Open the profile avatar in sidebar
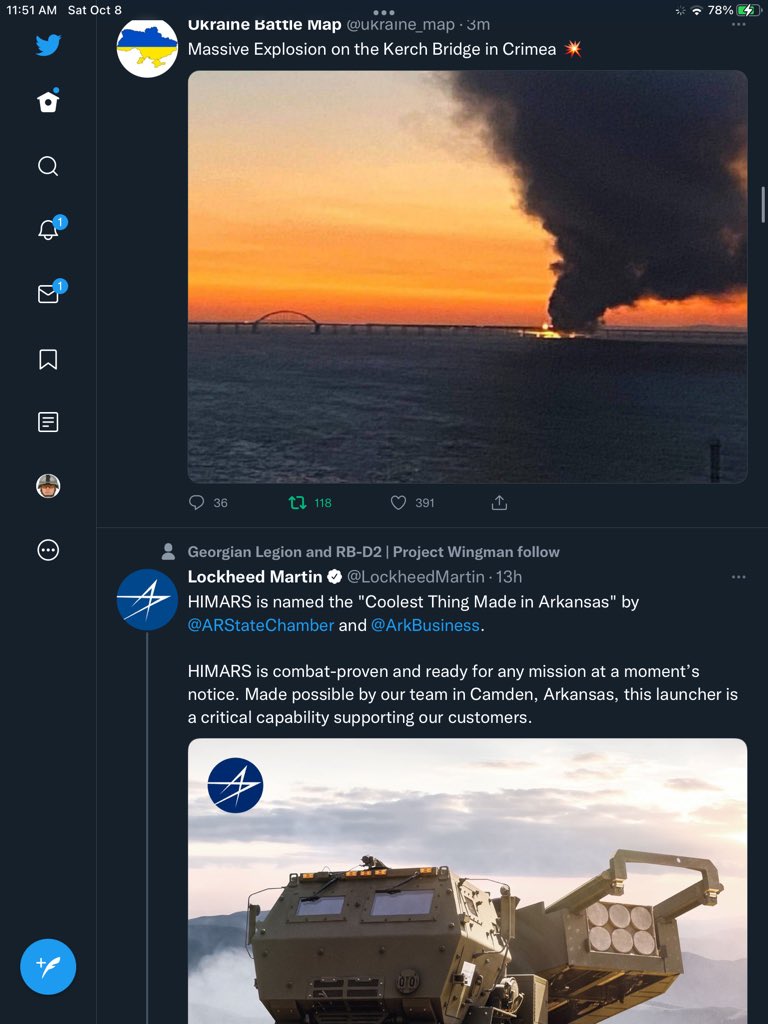Viewport: 768px width, 1024px height. click(x=48, y=486)
